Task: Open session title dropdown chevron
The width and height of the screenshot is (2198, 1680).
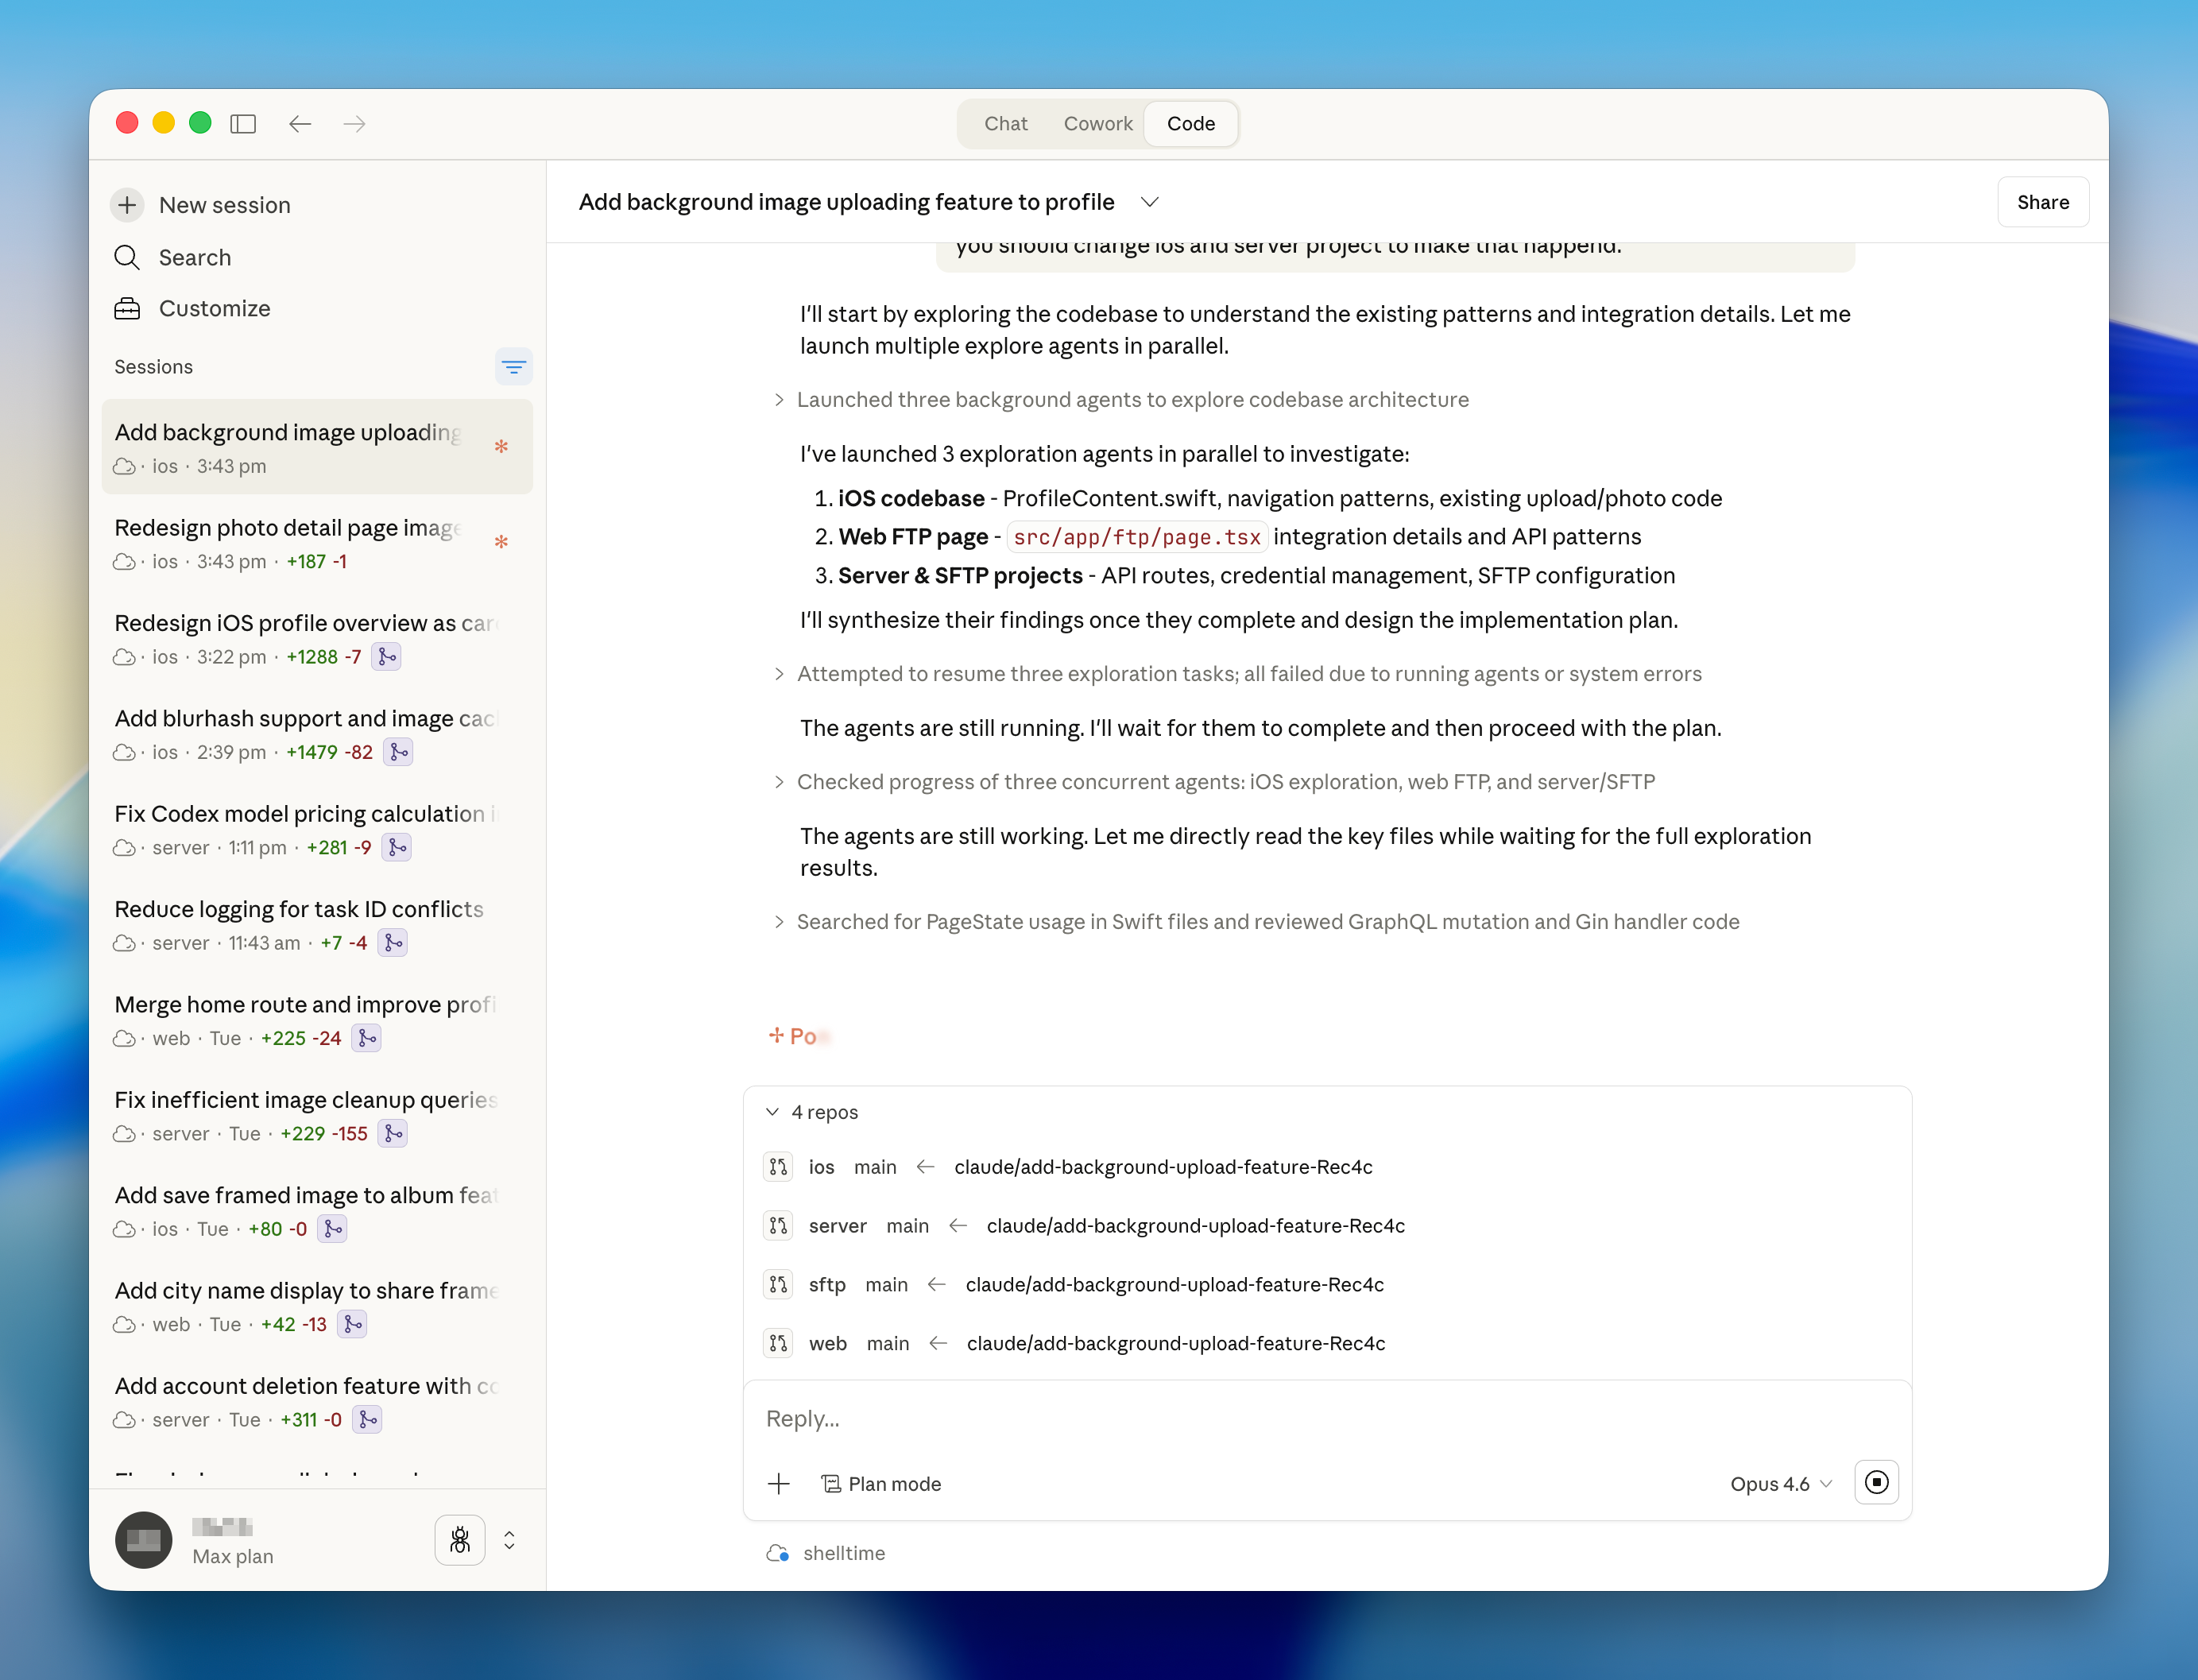Action: pos(1150,202)
